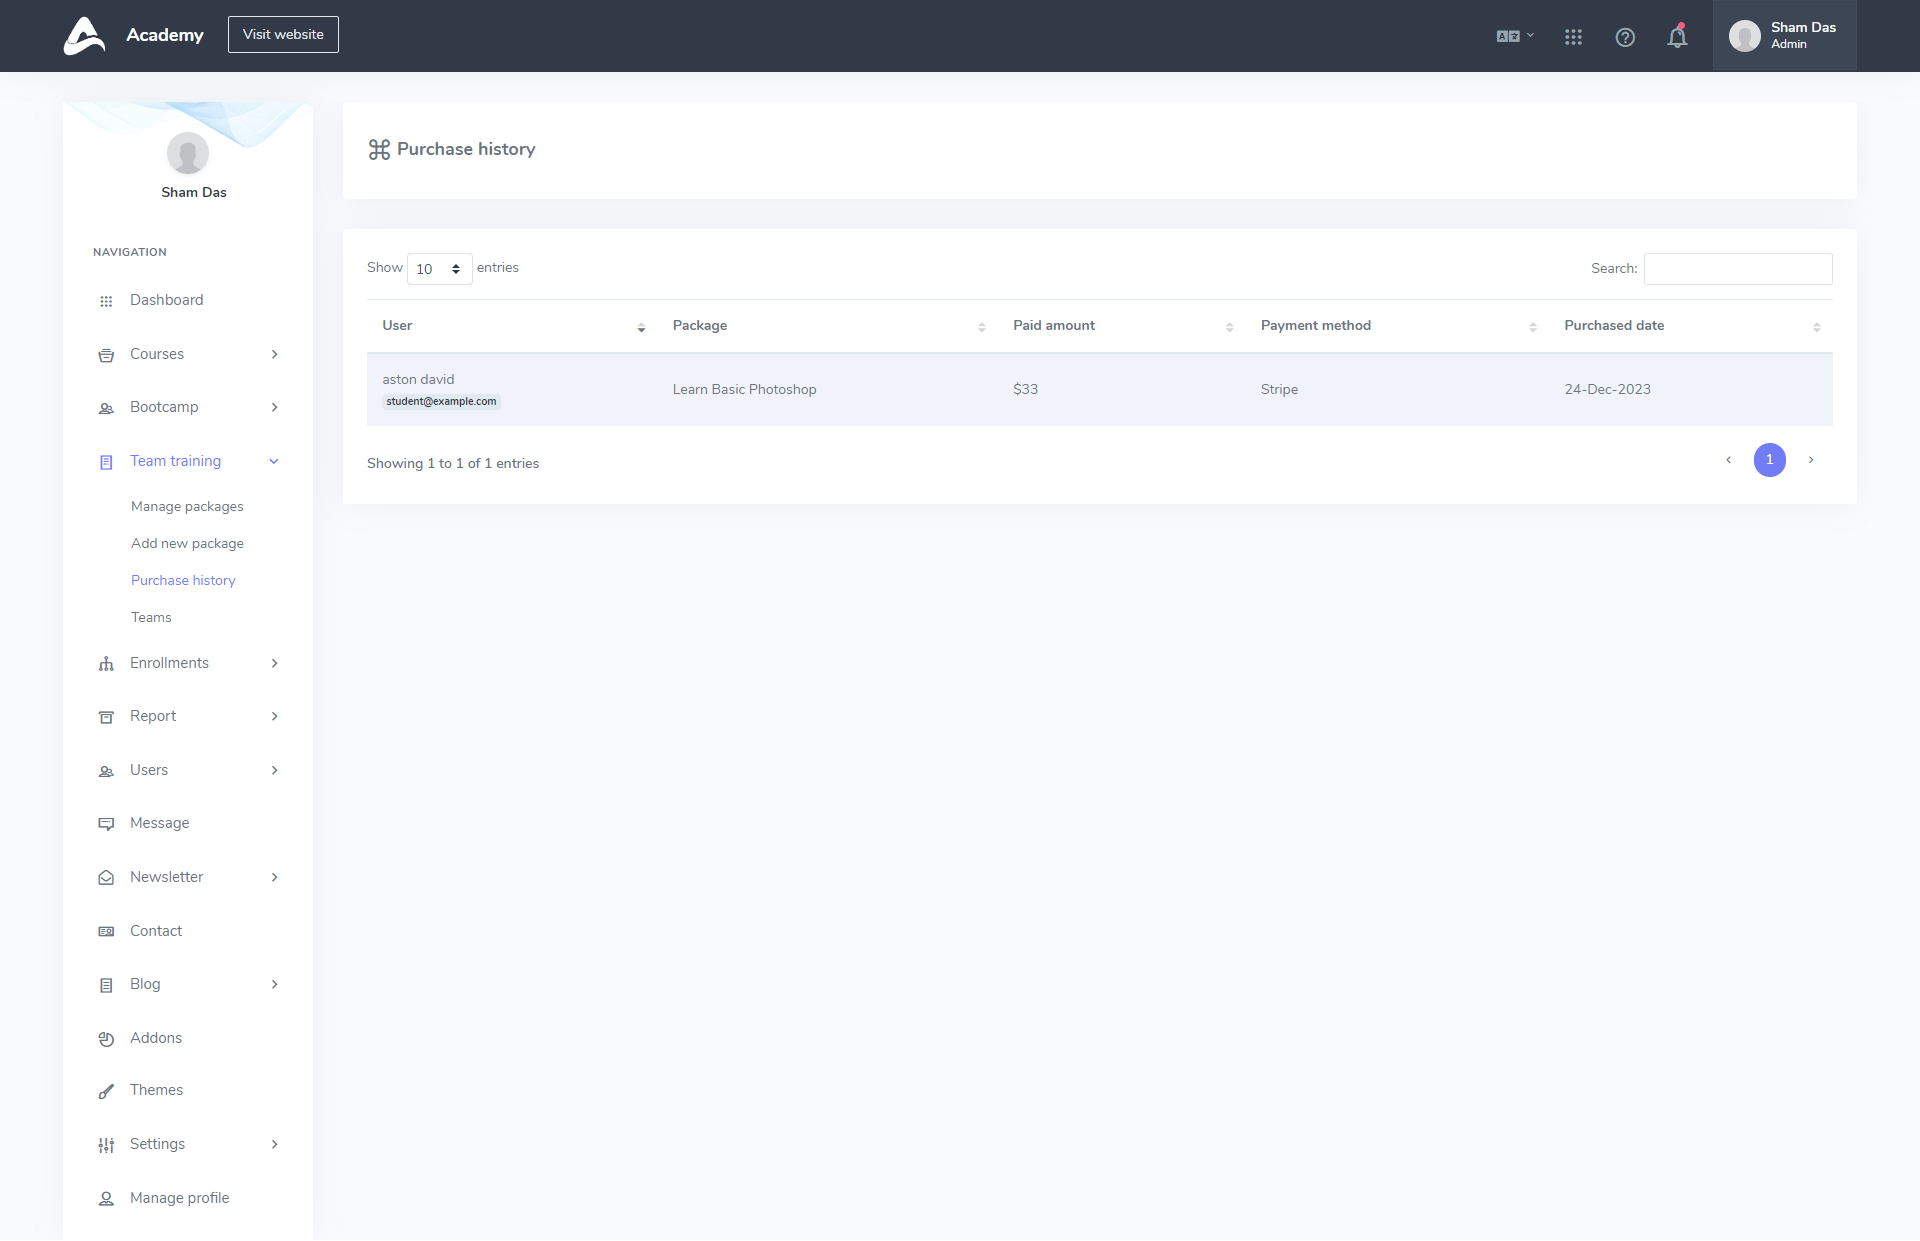
Task: Click the Message icon in sidebar
Action: click(x=106, y=824)
